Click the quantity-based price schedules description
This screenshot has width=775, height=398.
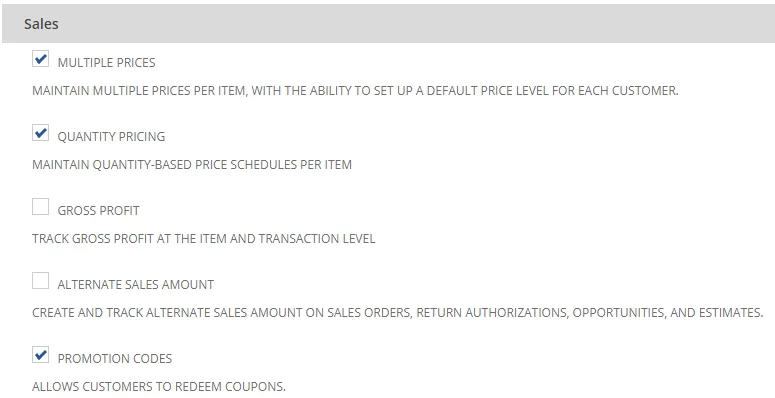click(x=192, y=165)
